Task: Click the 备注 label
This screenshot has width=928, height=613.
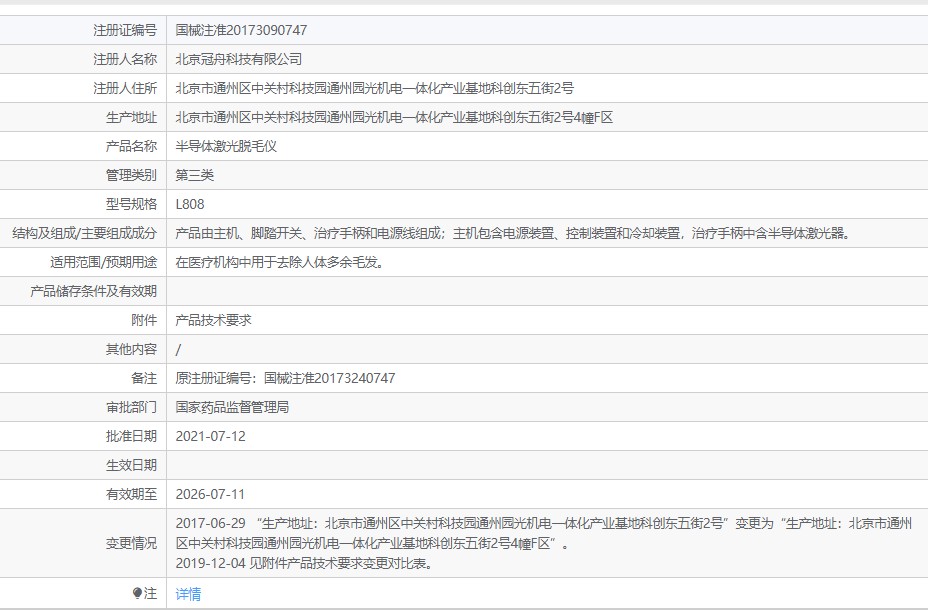Action: [144, 378]
